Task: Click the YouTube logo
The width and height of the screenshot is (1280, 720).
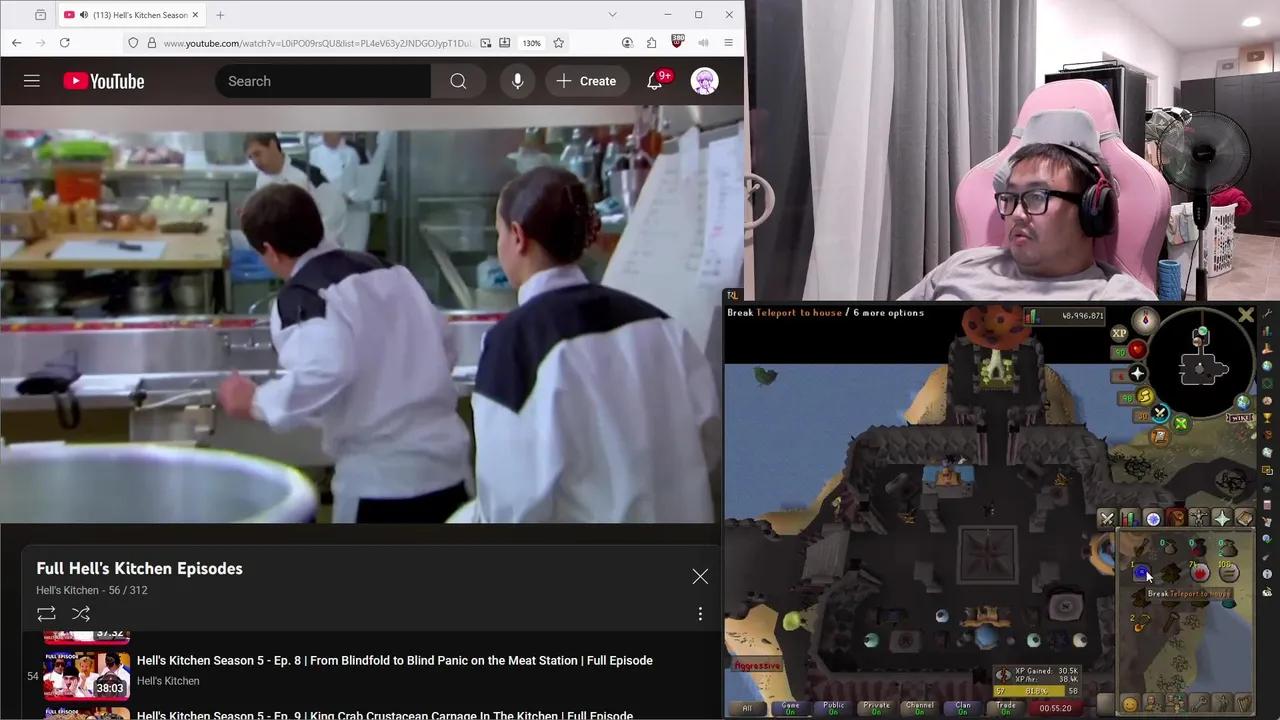Action: (x=104, y=81)
